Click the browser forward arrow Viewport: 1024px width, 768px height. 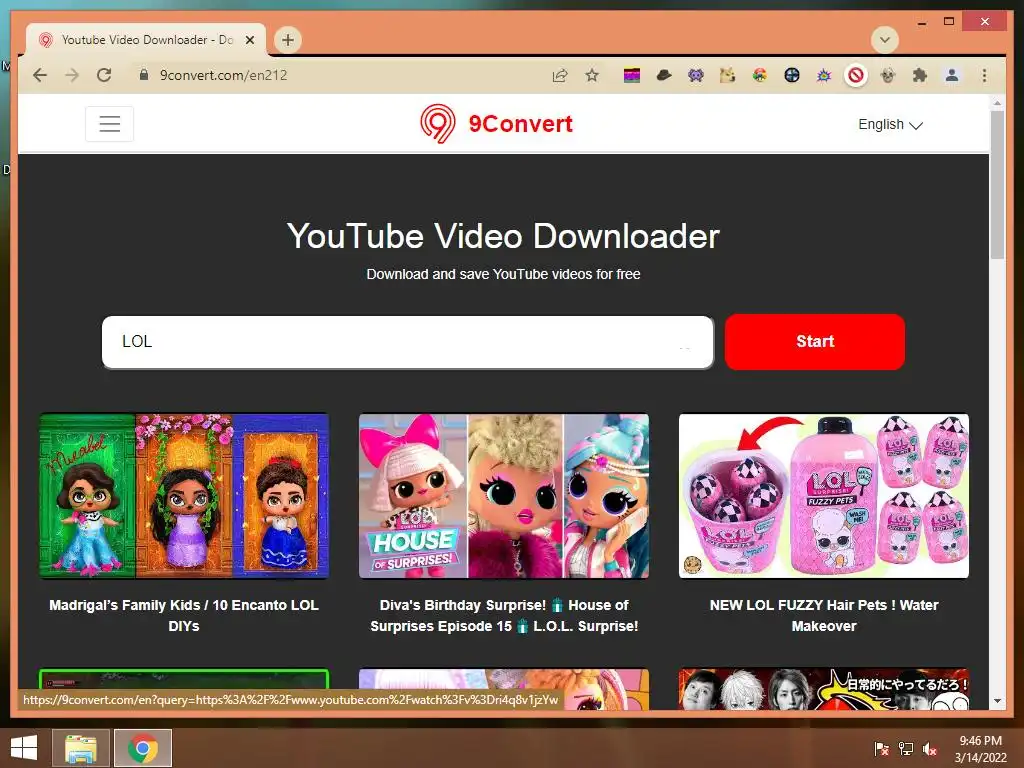(72, 75)
